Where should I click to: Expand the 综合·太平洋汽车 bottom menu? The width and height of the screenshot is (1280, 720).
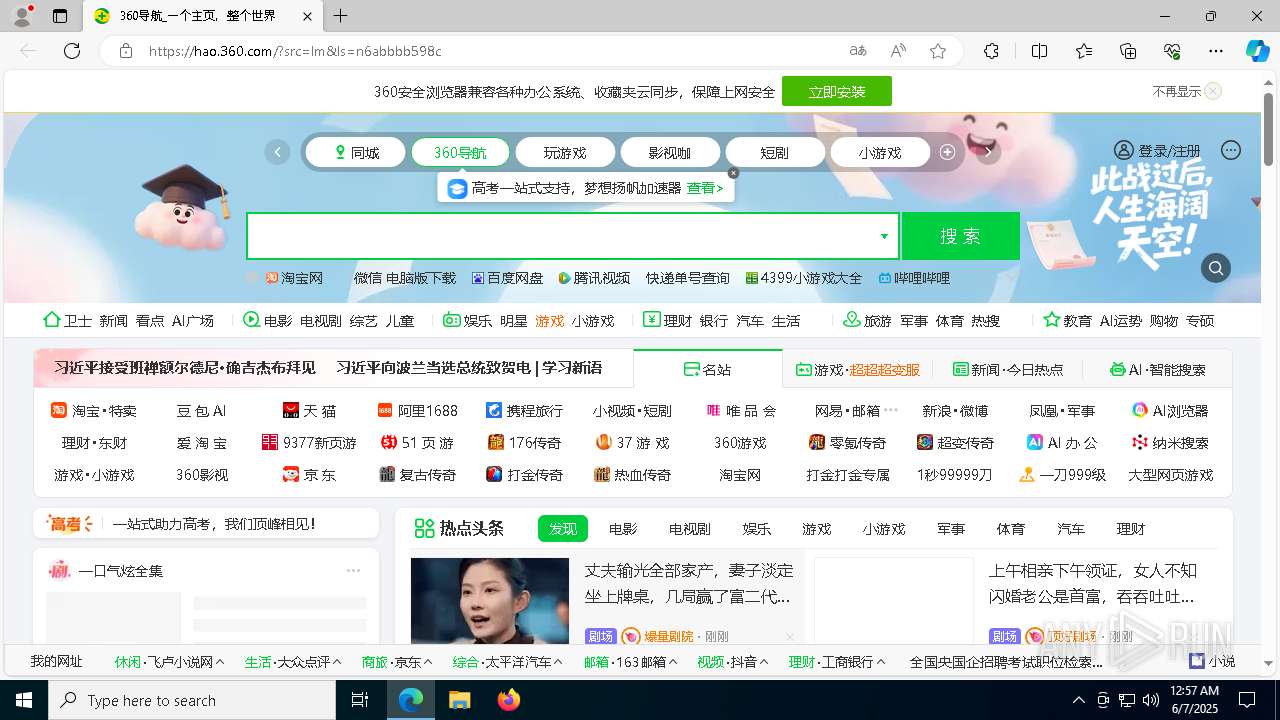[x=508, y=661]
